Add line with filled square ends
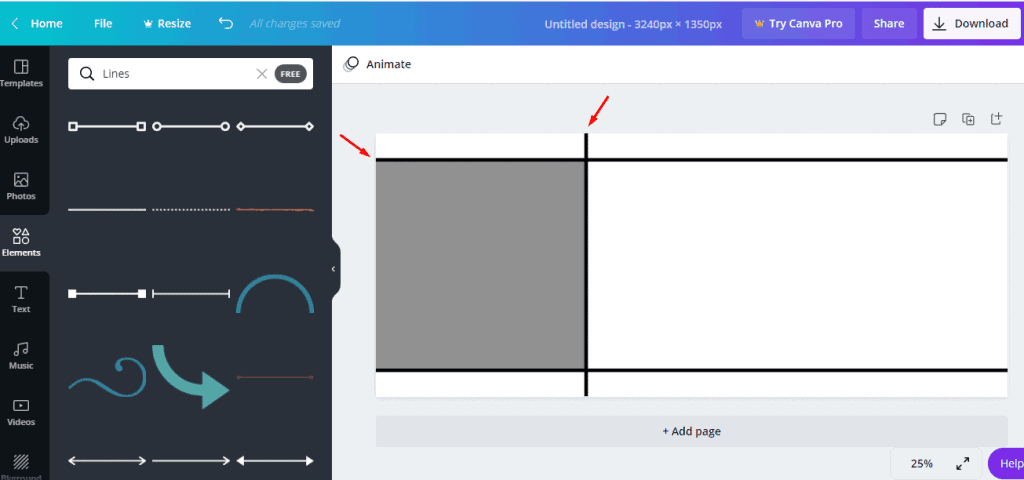The width and height of the screenshot is (1024, 480). tap(107, 294)
